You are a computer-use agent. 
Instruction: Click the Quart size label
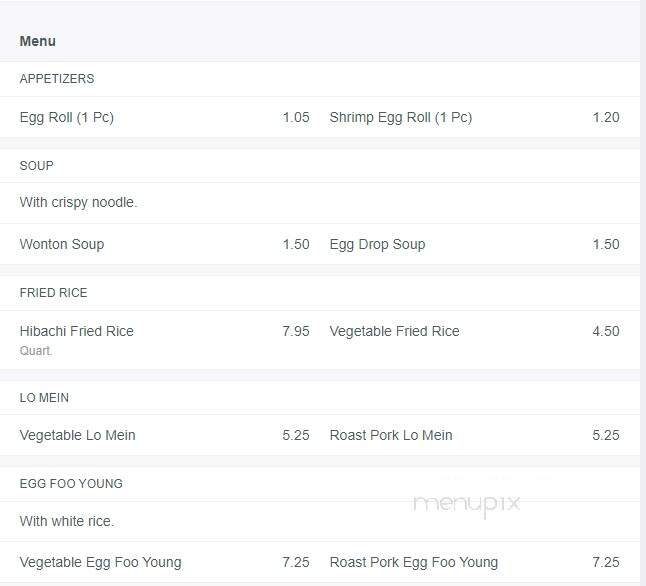[x=36, y=351]
